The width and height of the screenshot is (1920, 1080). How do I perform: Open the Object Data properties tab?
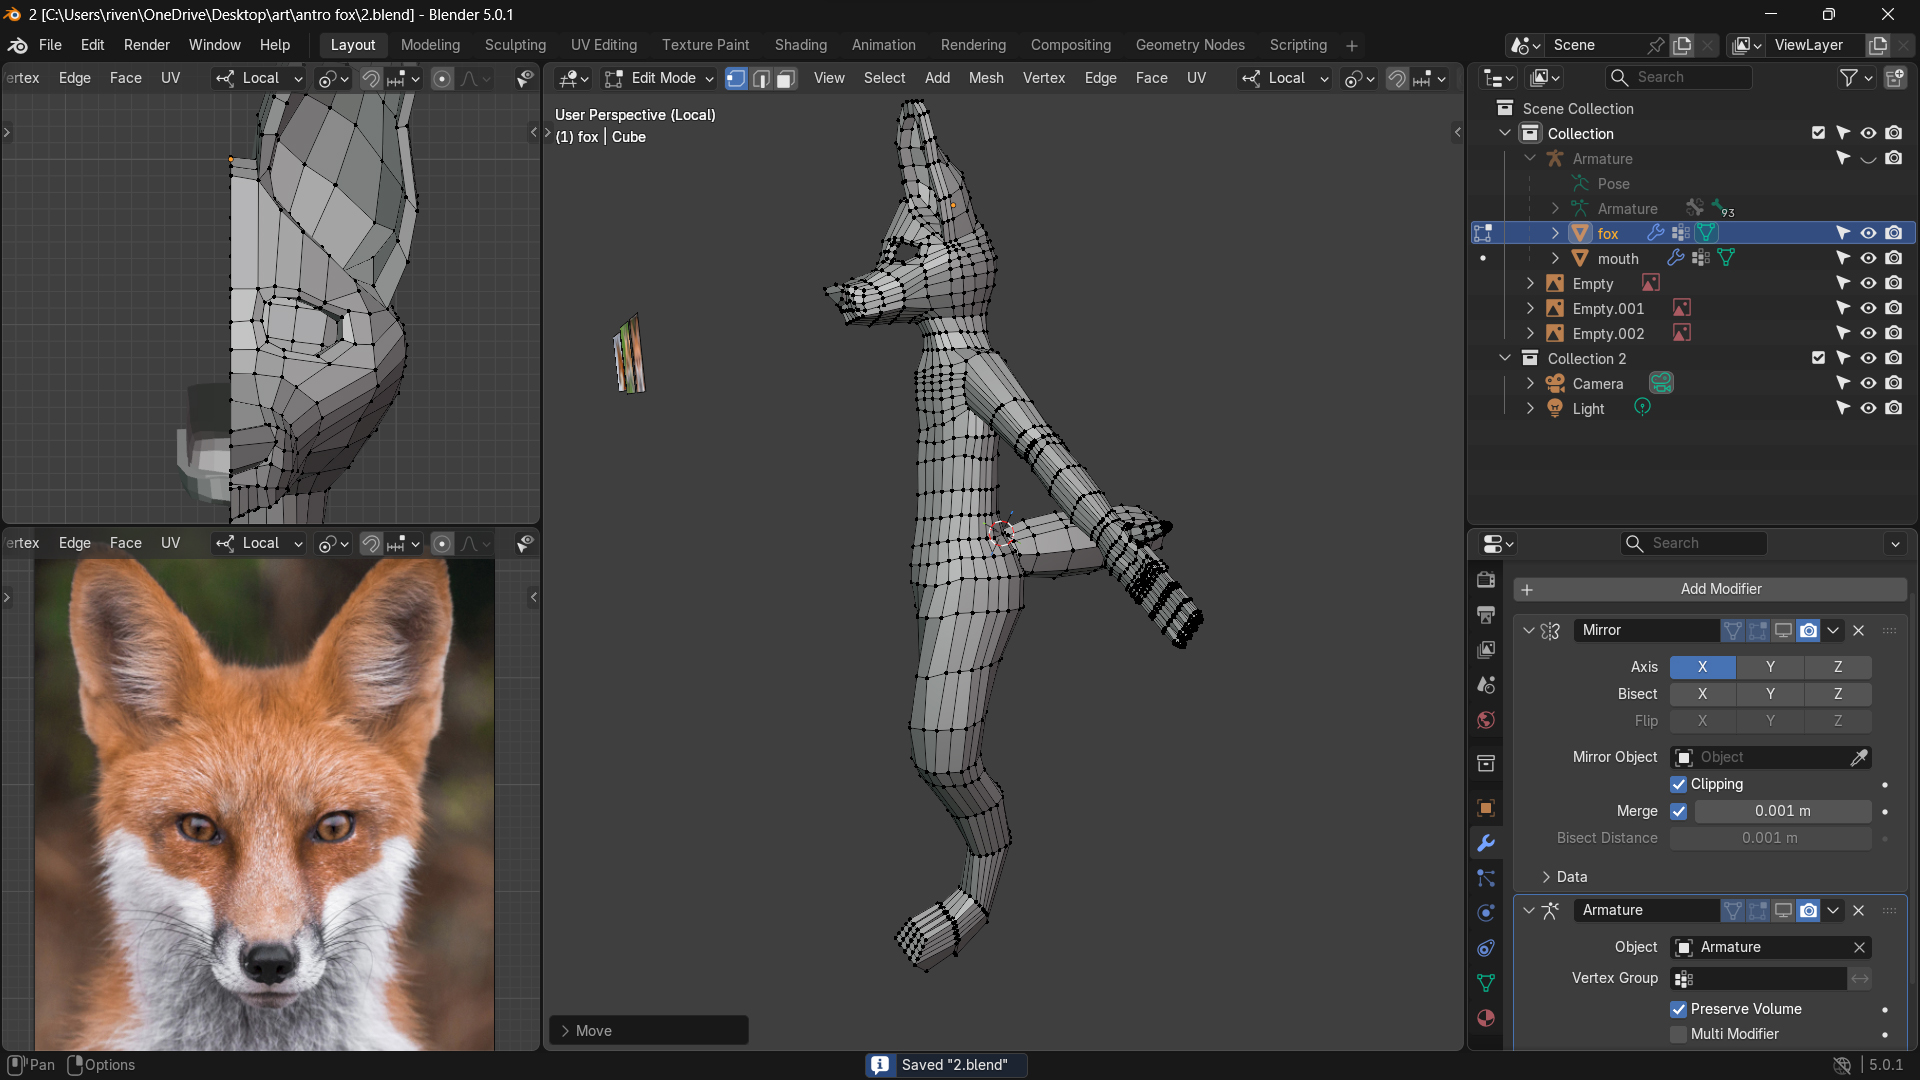click(1486, 983)
